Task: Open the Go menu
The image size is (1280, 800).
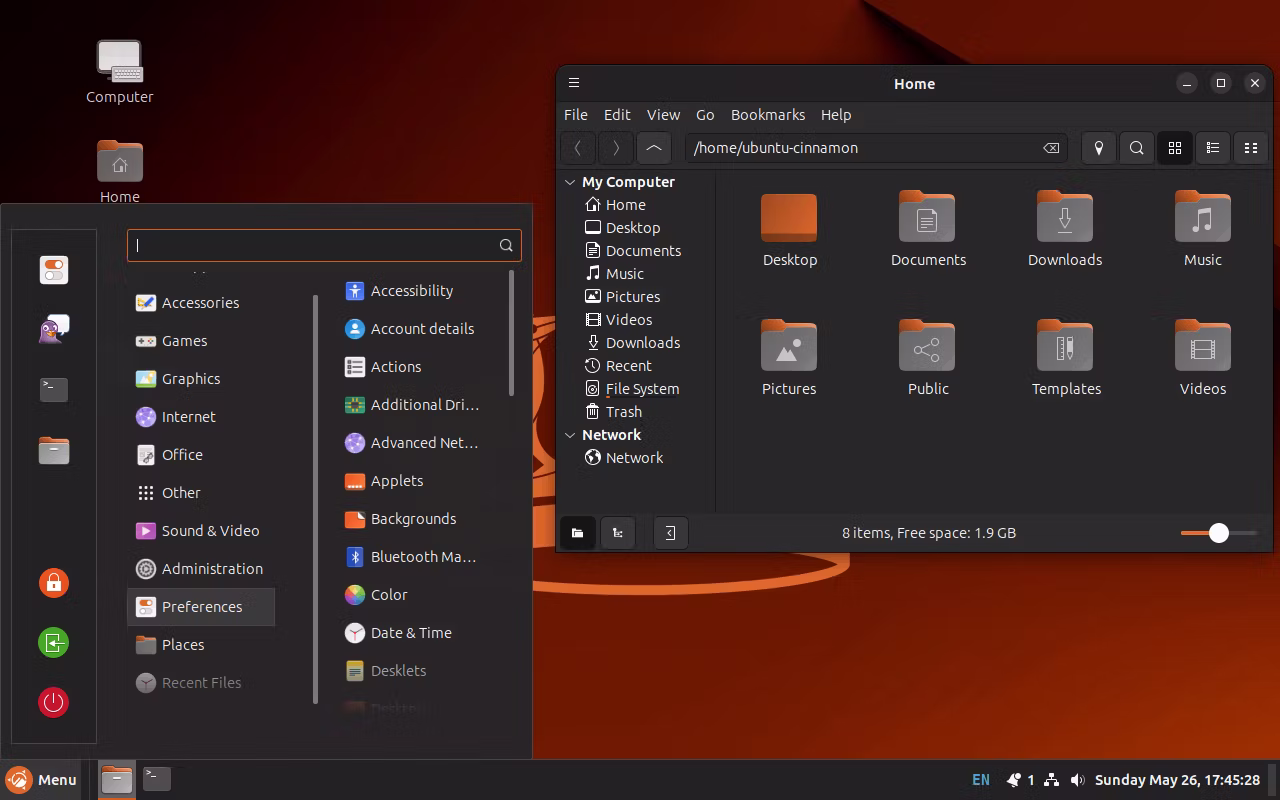Action: [x=705, y=115]
